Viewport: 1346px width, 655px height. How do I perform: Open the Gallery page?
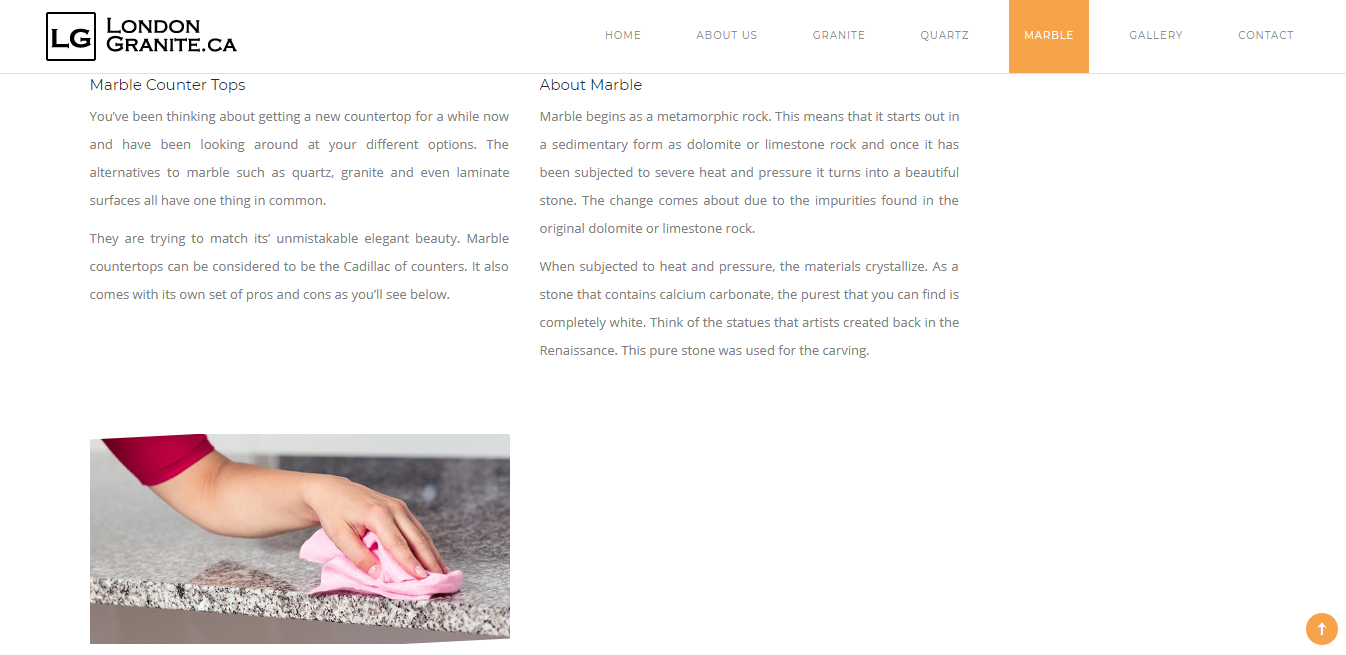tap(1156, 35)
